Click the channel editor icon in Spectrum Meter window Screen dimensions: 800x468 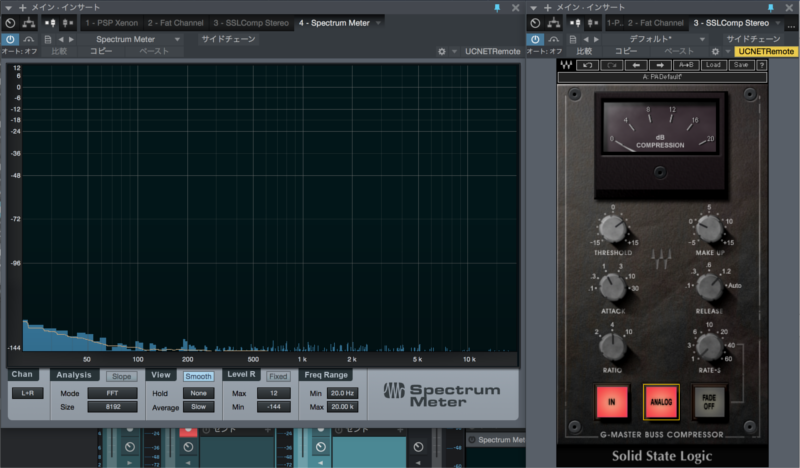click(10, 23)
